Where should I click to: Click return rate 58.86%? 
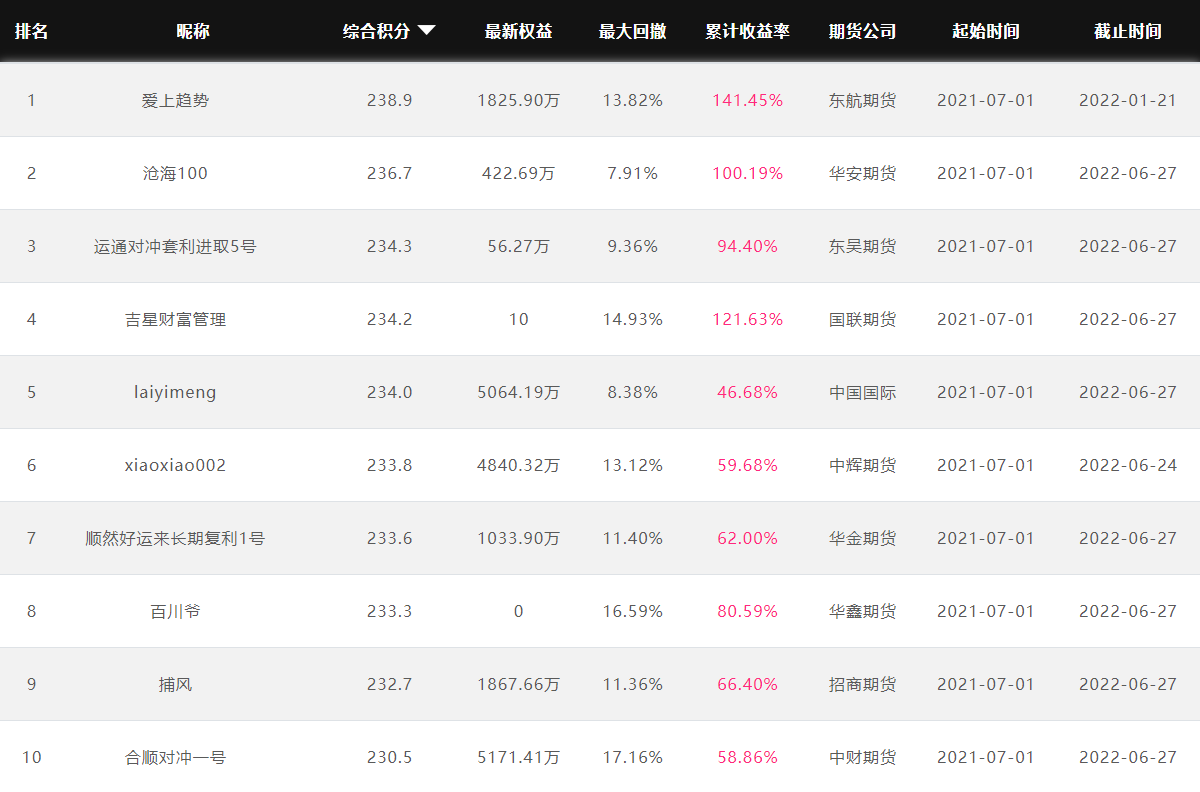pos(748,757)
